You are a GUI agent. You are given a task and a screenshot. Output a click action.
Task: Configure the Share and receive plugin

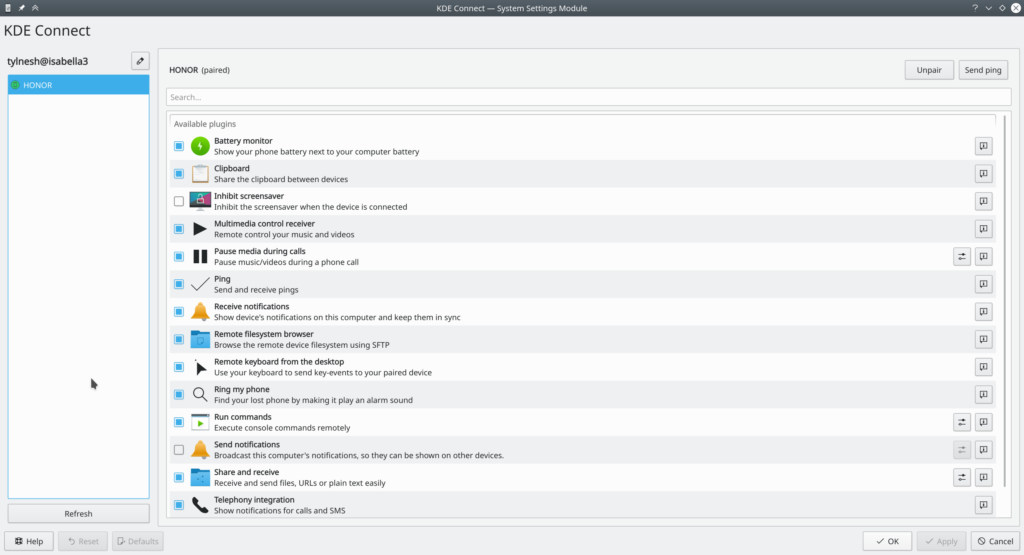(x=961, y=477)
